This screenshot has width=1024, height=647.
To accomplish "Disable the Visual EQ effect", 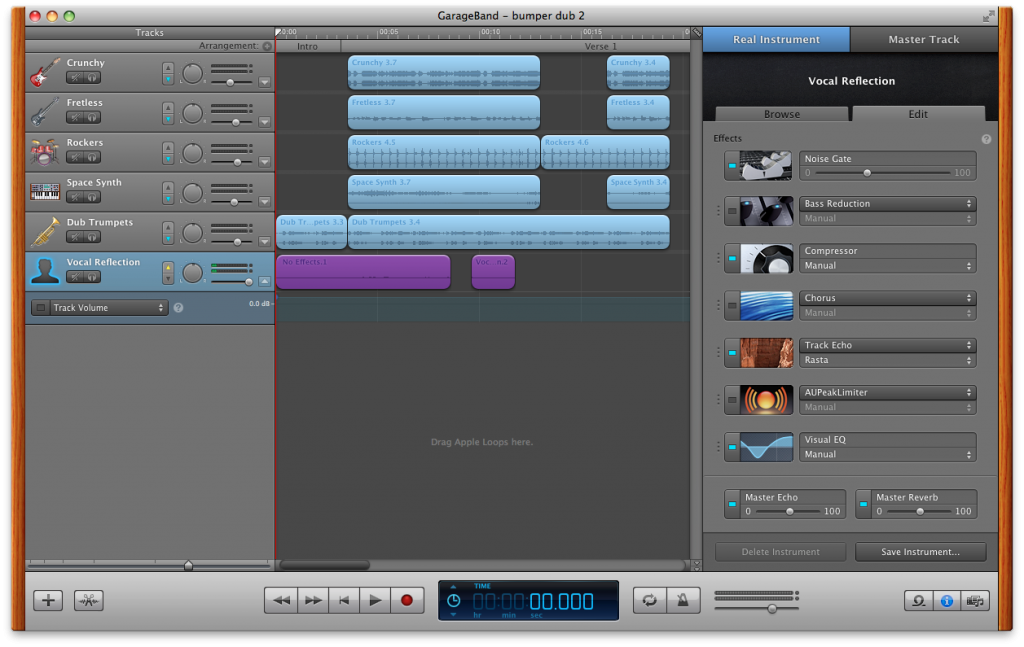I will tap(732, 447).
